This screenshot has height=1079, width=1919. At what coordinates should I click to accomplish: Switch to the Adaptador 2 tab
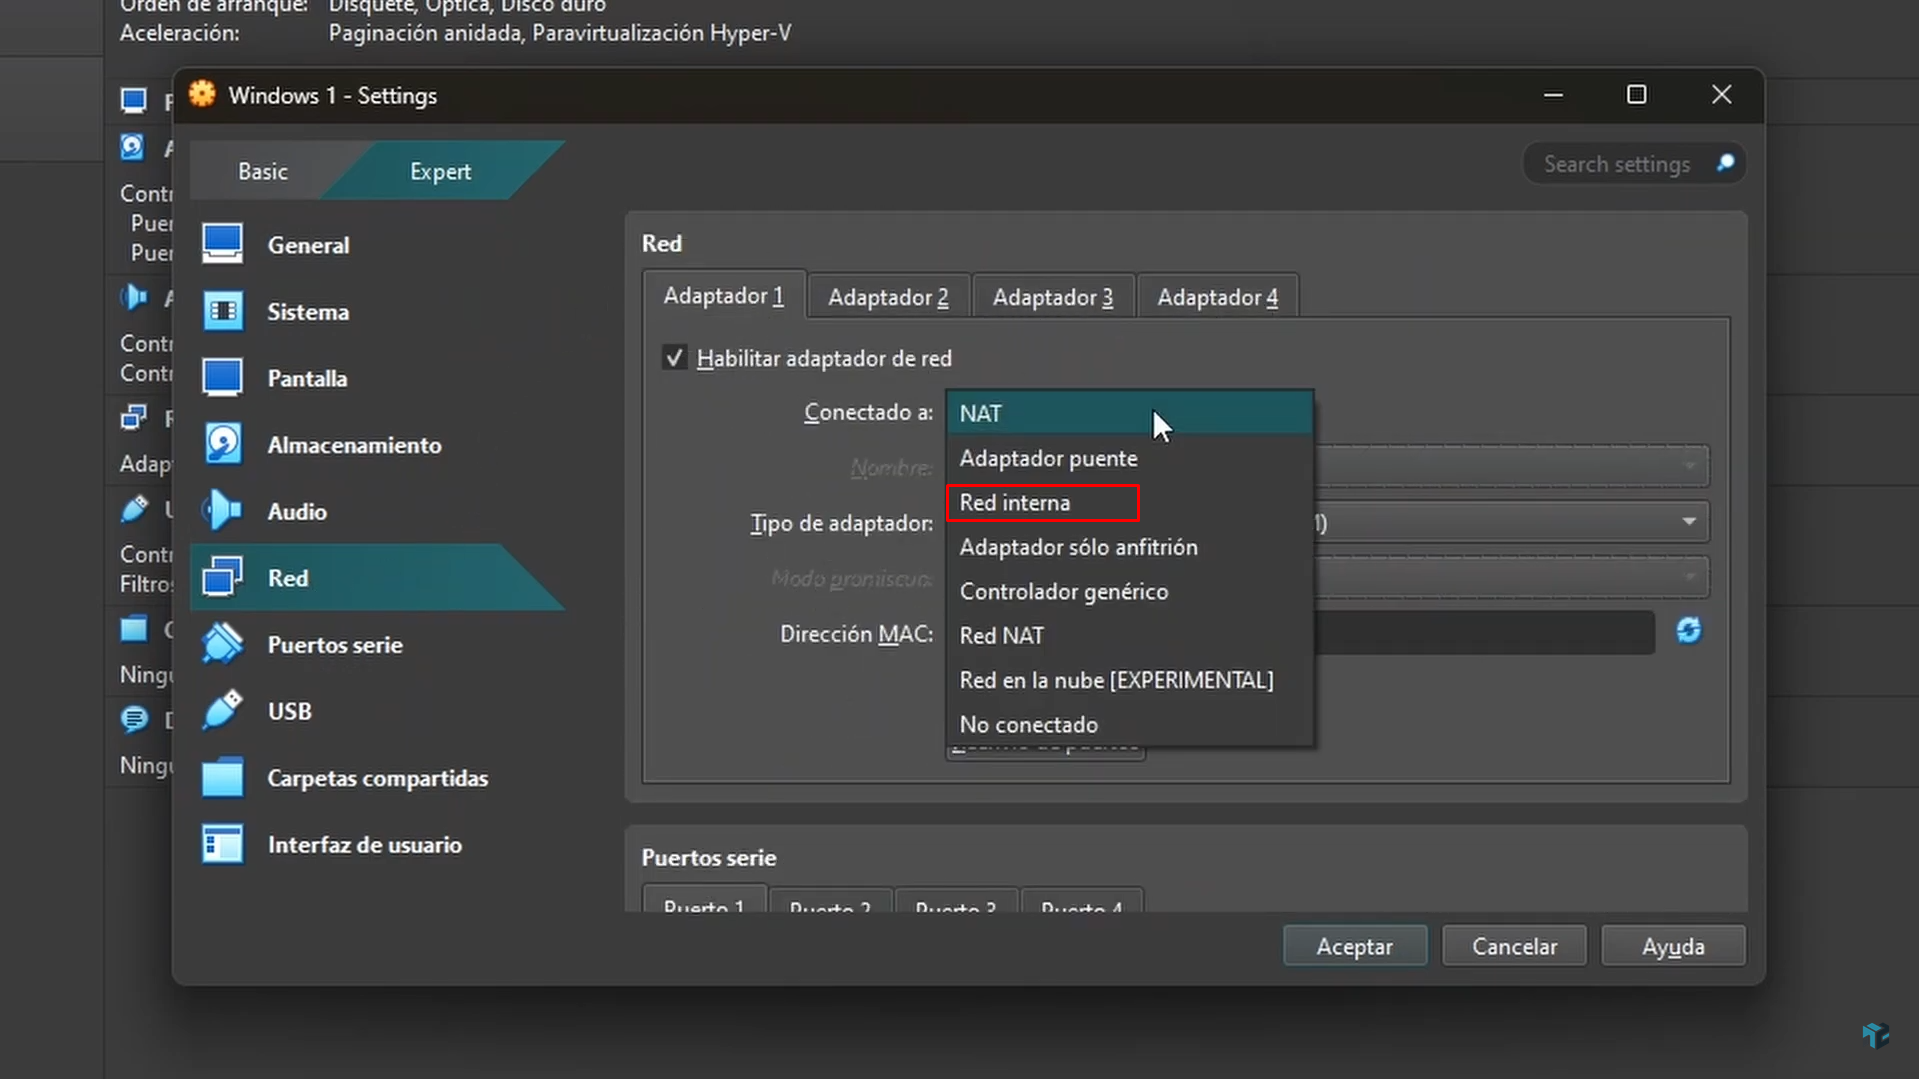coord(888,296)
